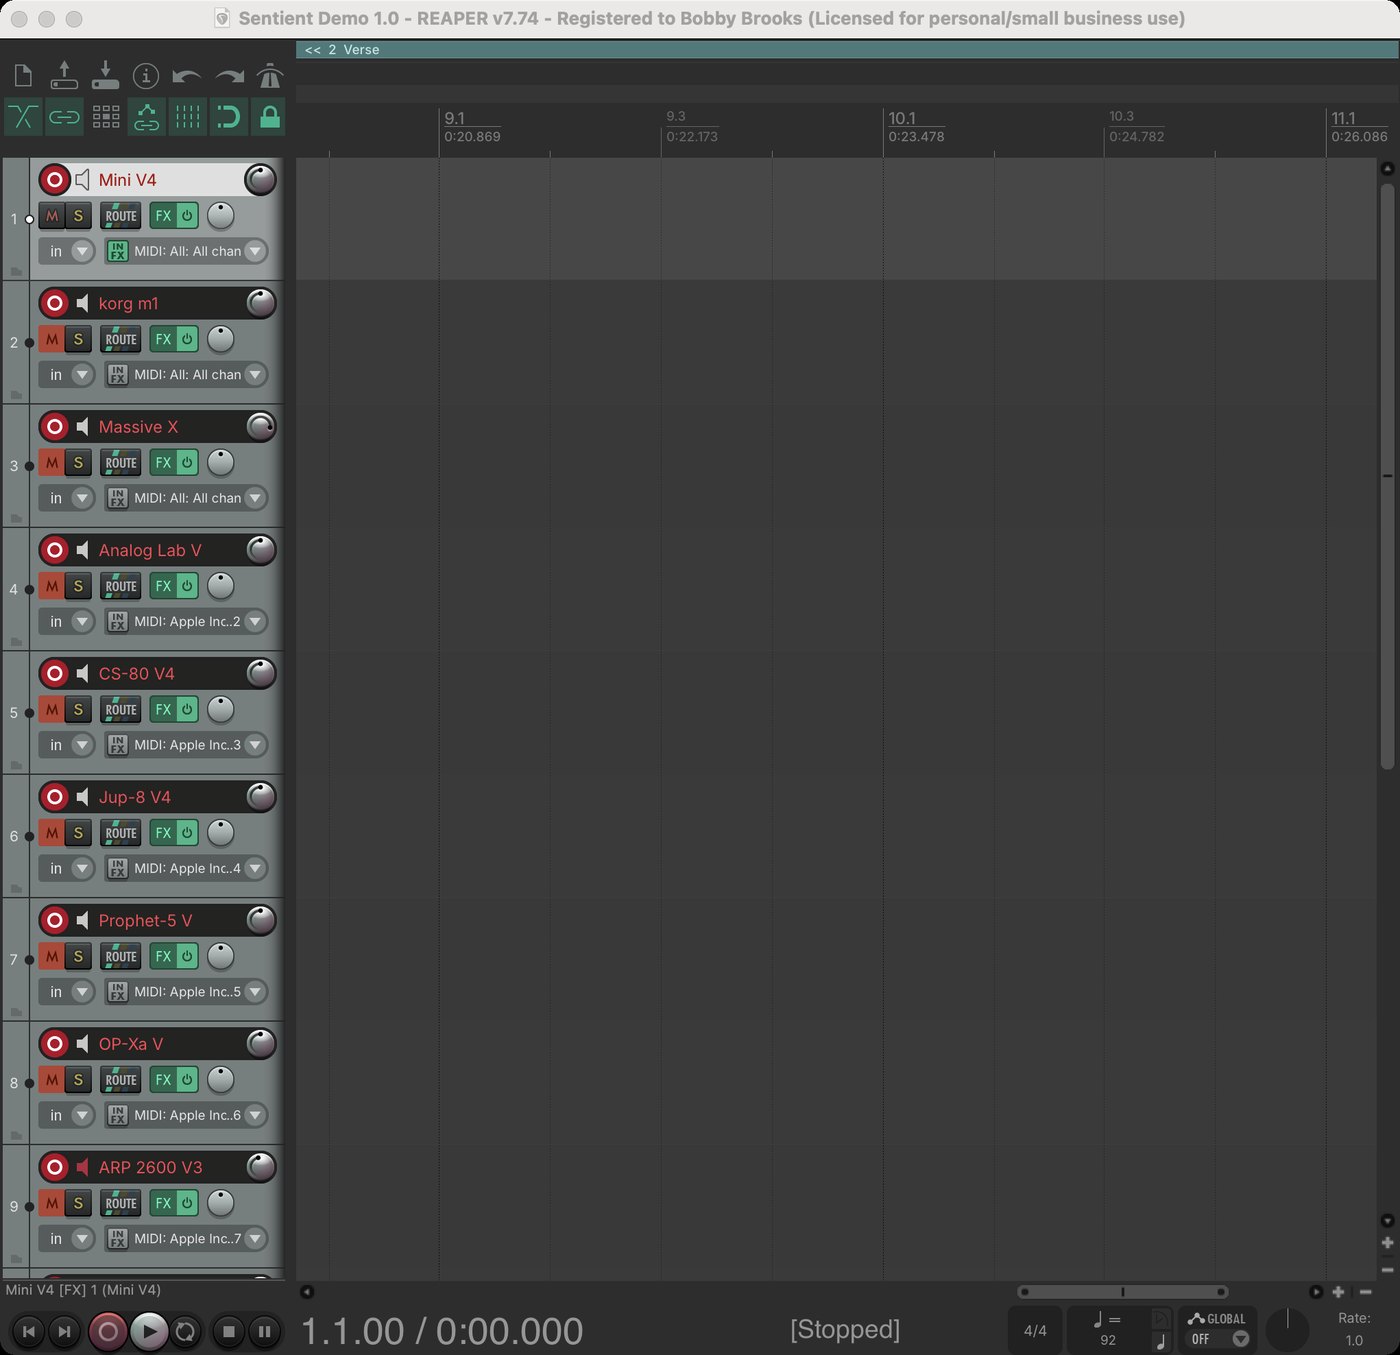
Task: Toggle FX bypass on Analog Lab V
Action: (x=187, y=586)
